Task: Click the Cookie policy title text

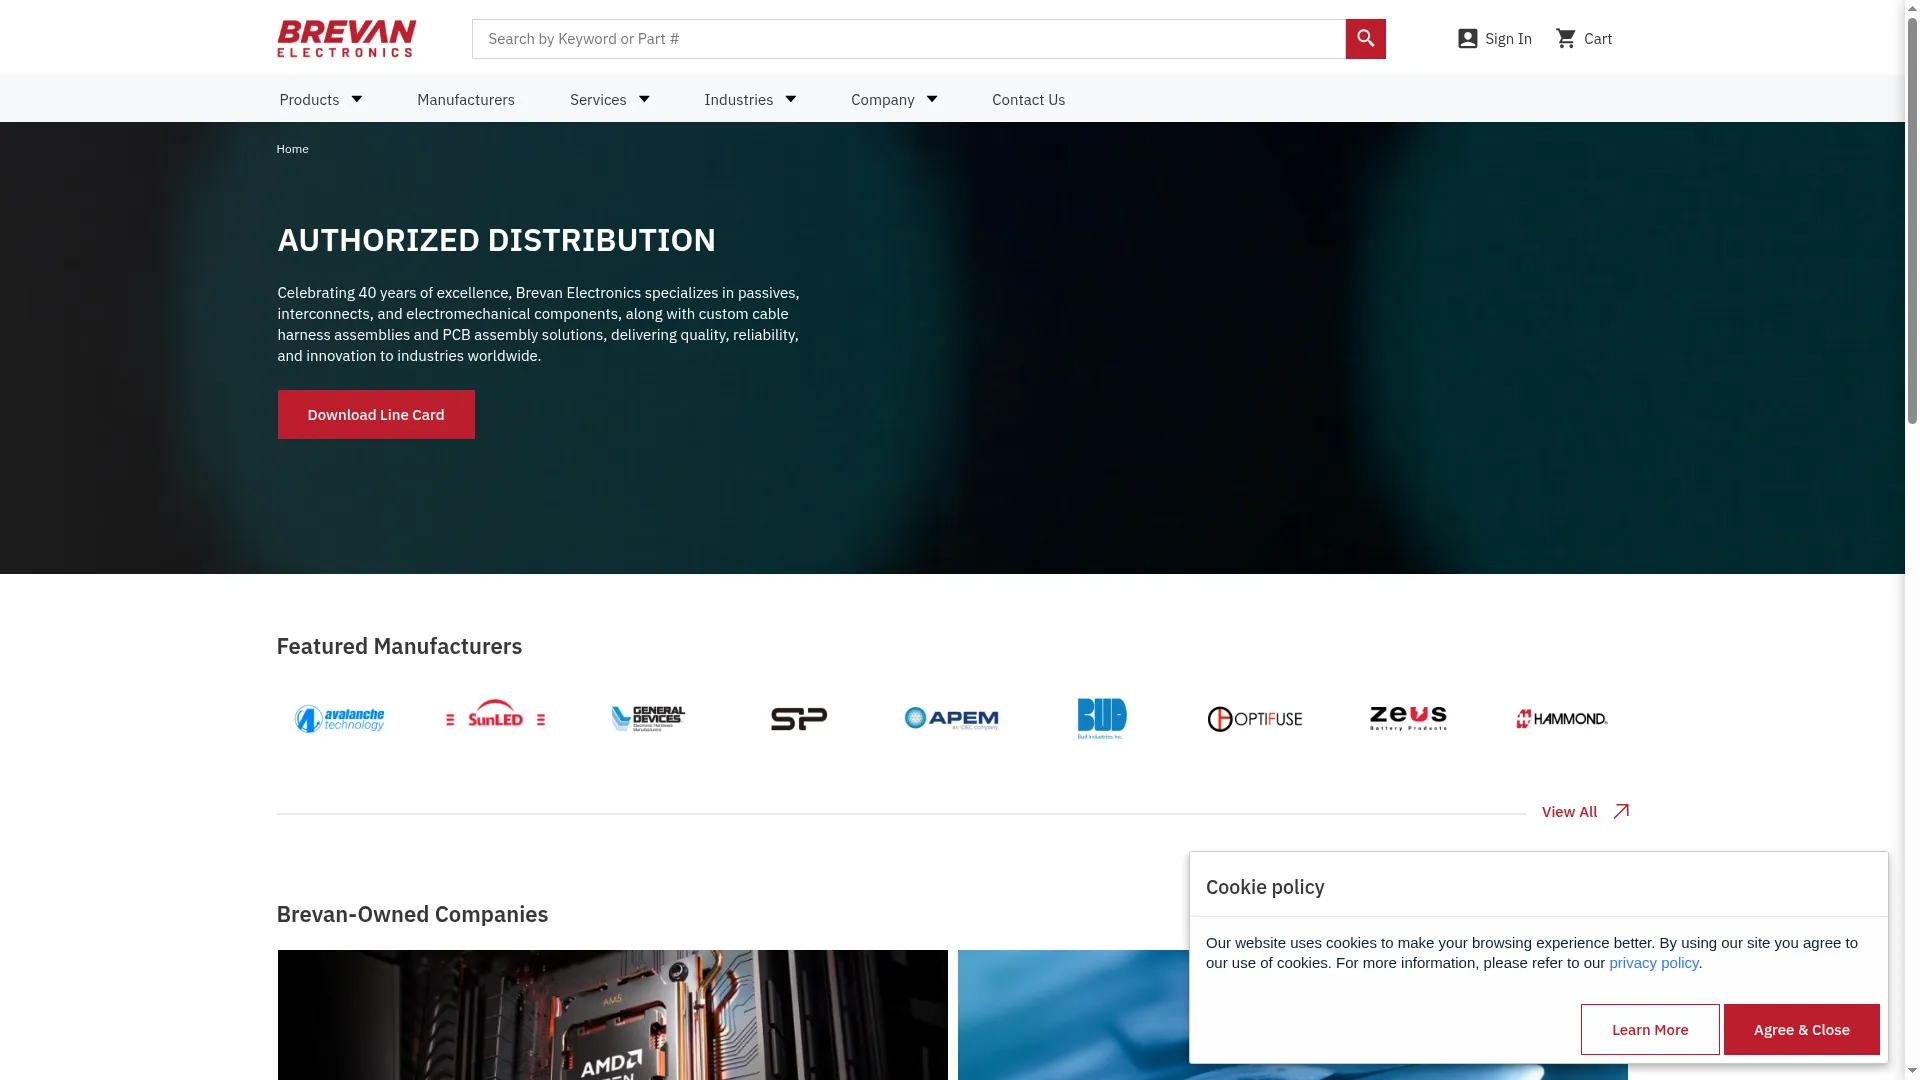Action: click(1265, 887)
